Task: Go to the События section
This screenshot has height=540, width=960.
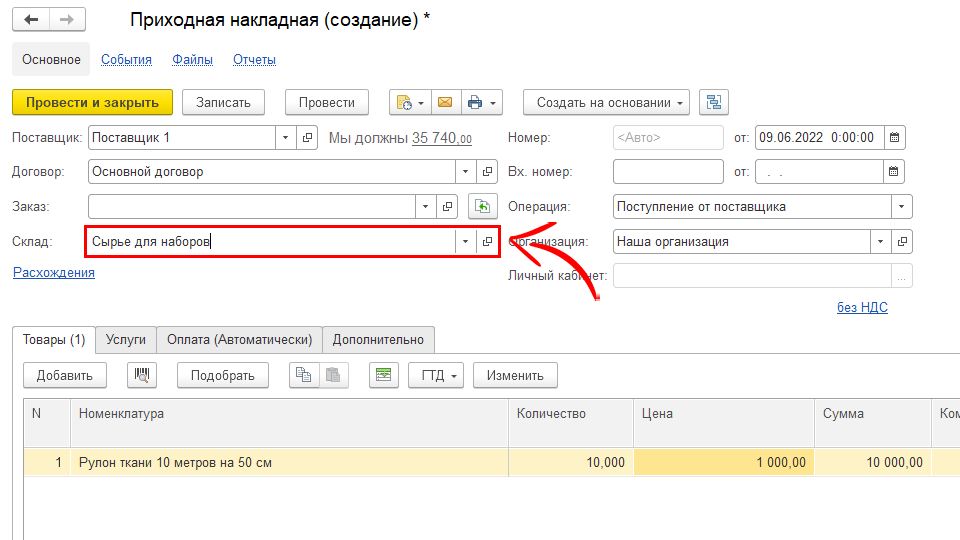Action: (x=126, y=59)
